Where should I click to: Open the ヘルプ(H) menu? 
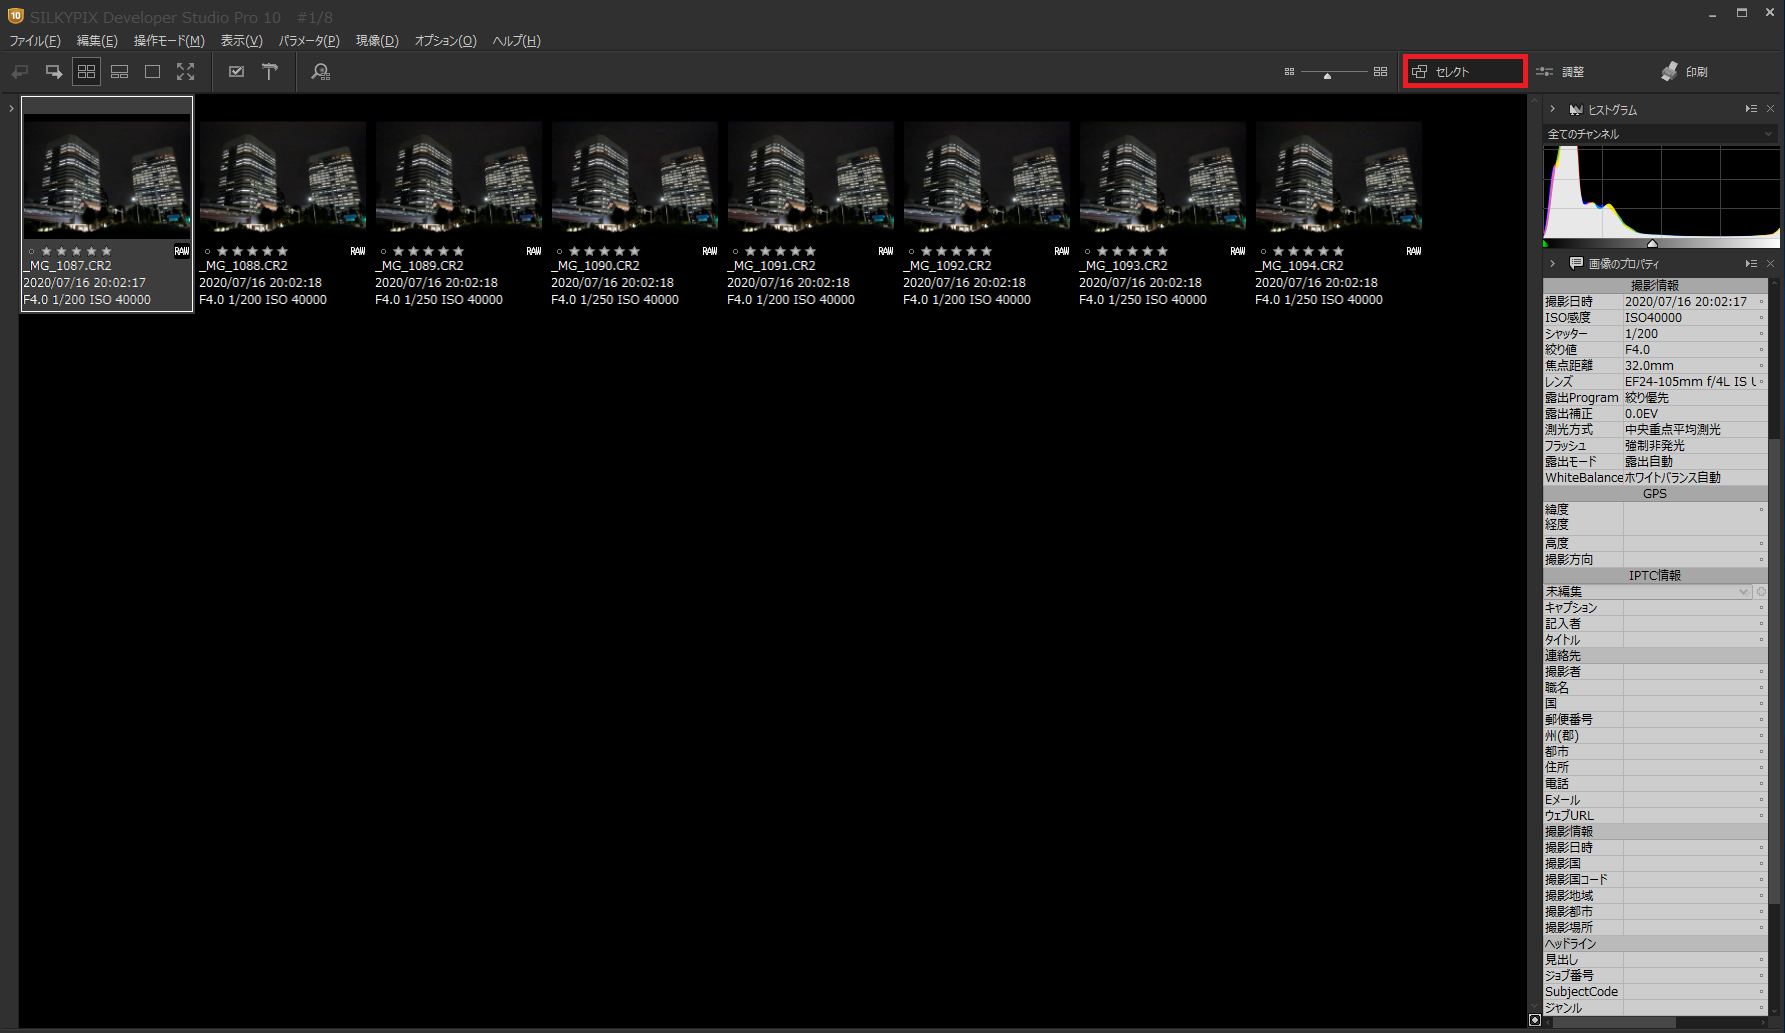point(516,41)
